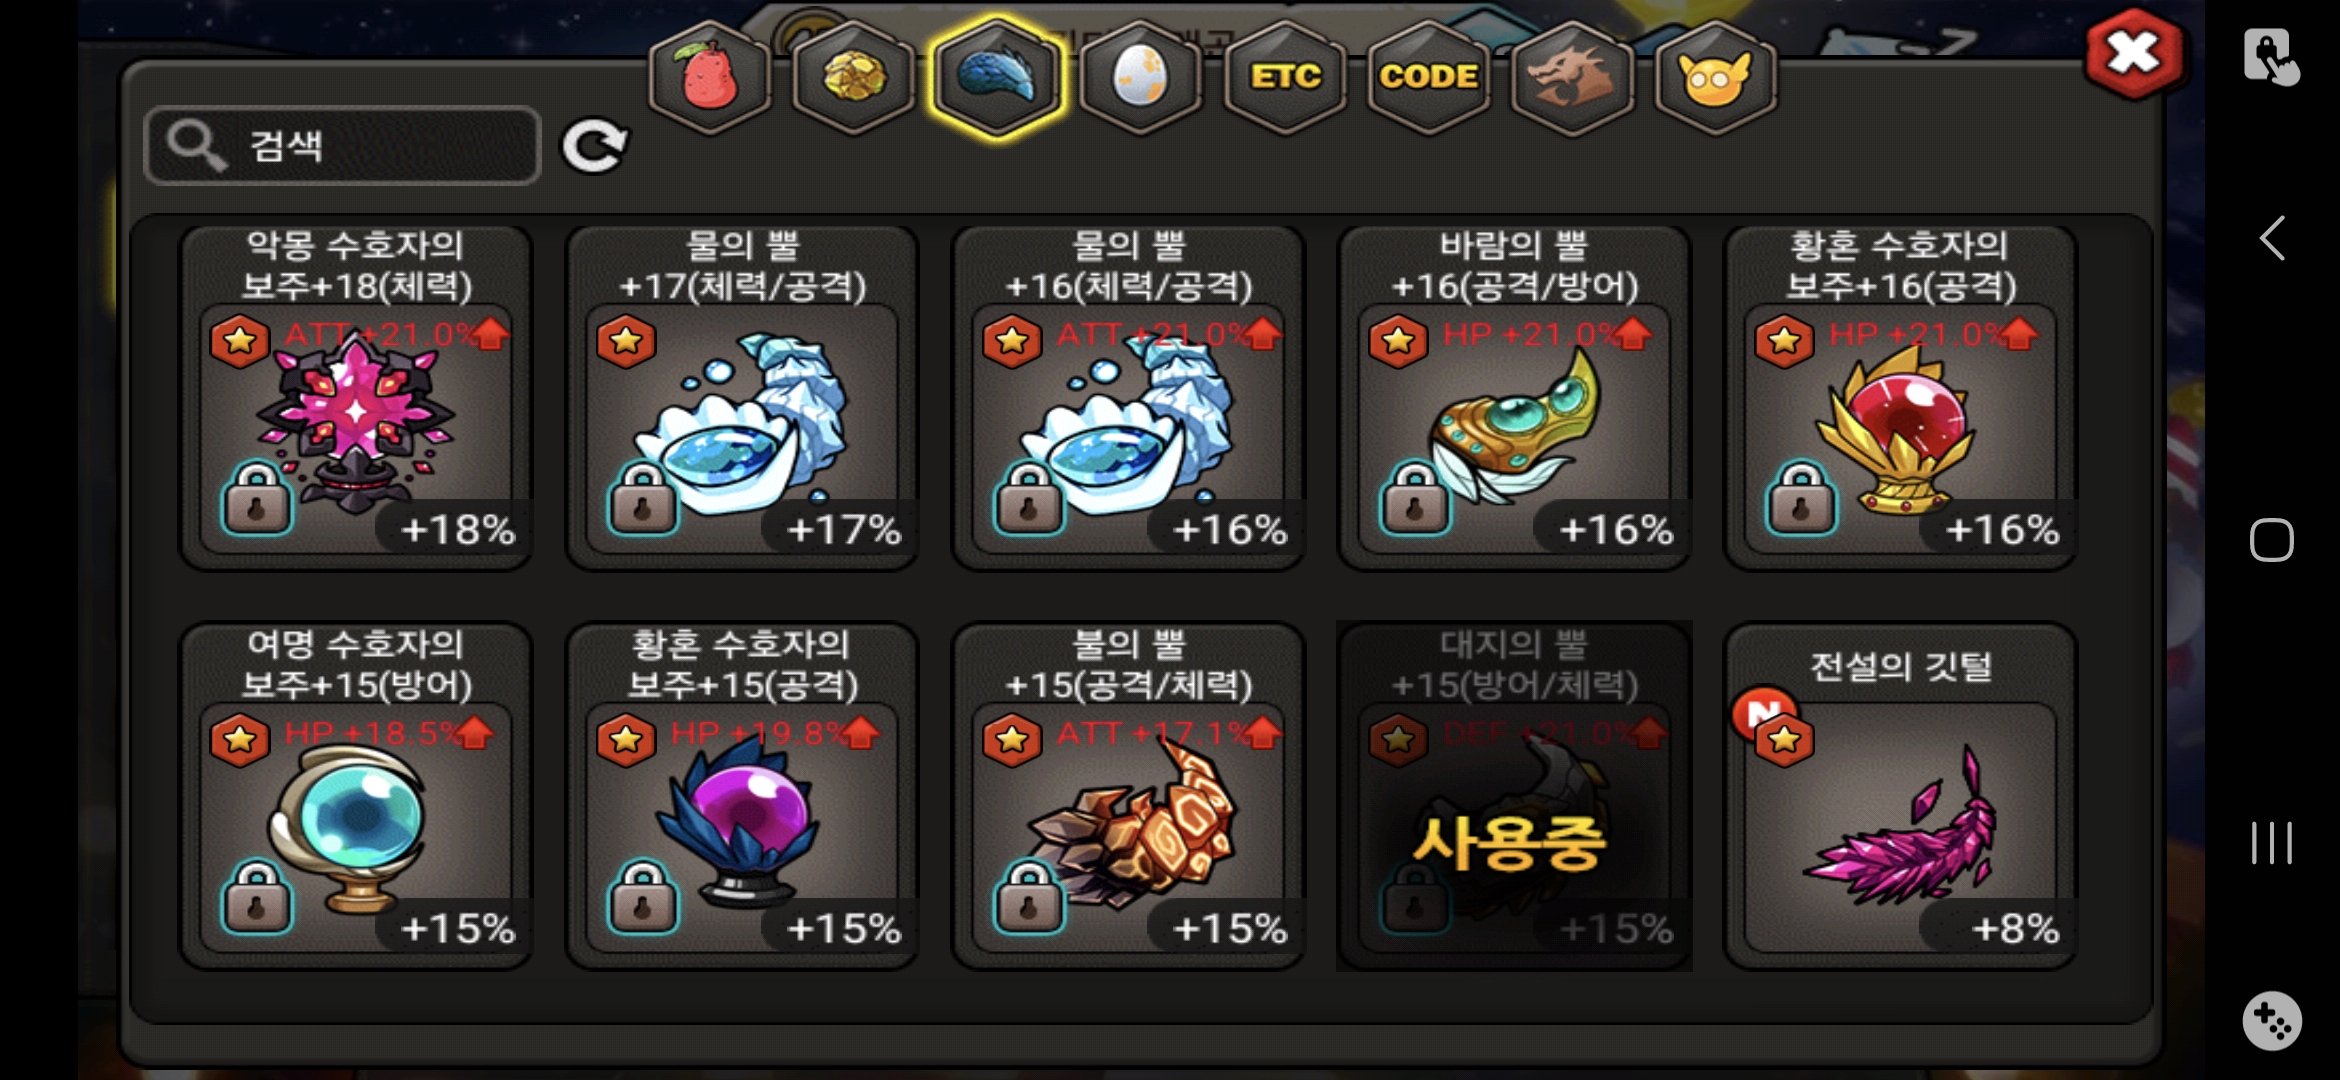The image size is (2340, 1080).
Task: Tap the Android back navigation arrow
Action: [x=2272, y=238]
